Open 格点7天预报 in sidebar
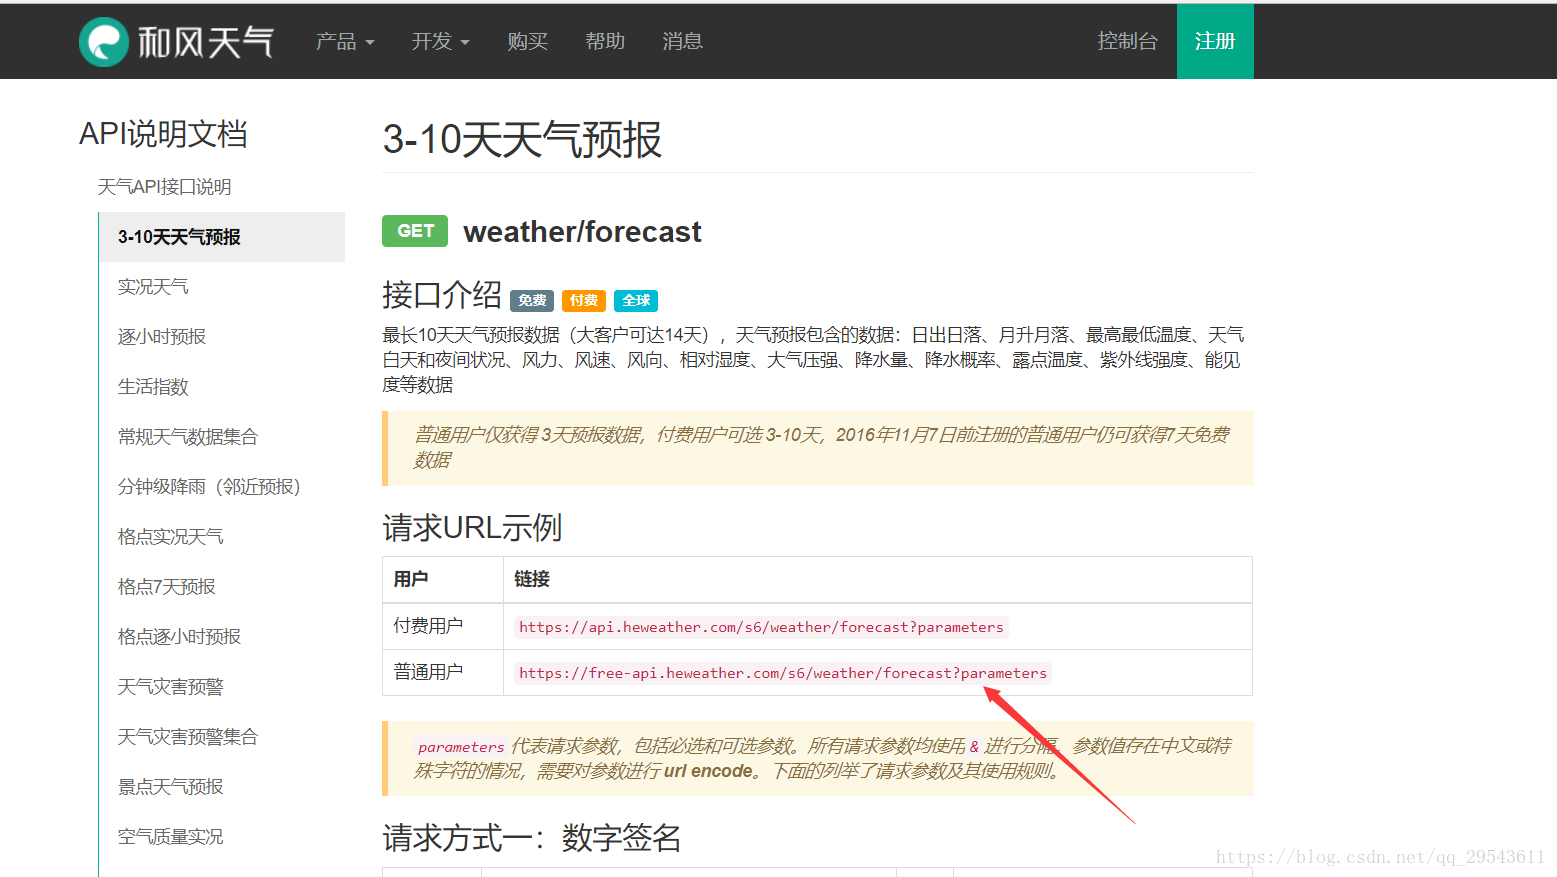1557x877 pixels. 167,587
